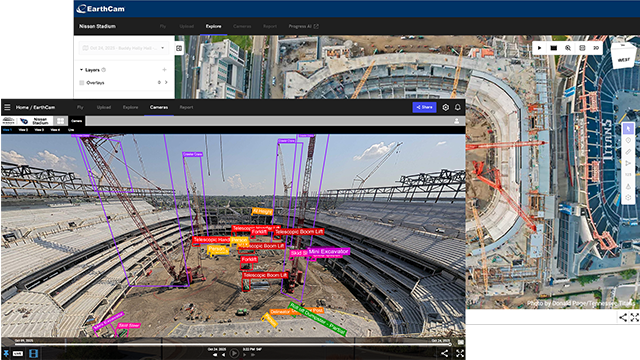Open the Fly tab in the Cameras window
640x360 pixels.
tap(80, 107)
